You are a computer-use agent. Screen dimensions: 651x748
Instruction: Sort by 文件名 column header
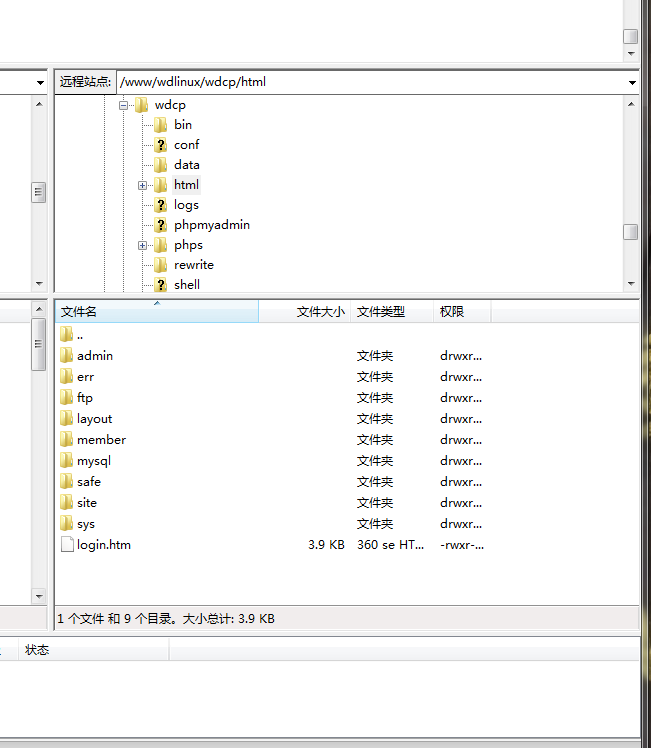click(157, 312)
